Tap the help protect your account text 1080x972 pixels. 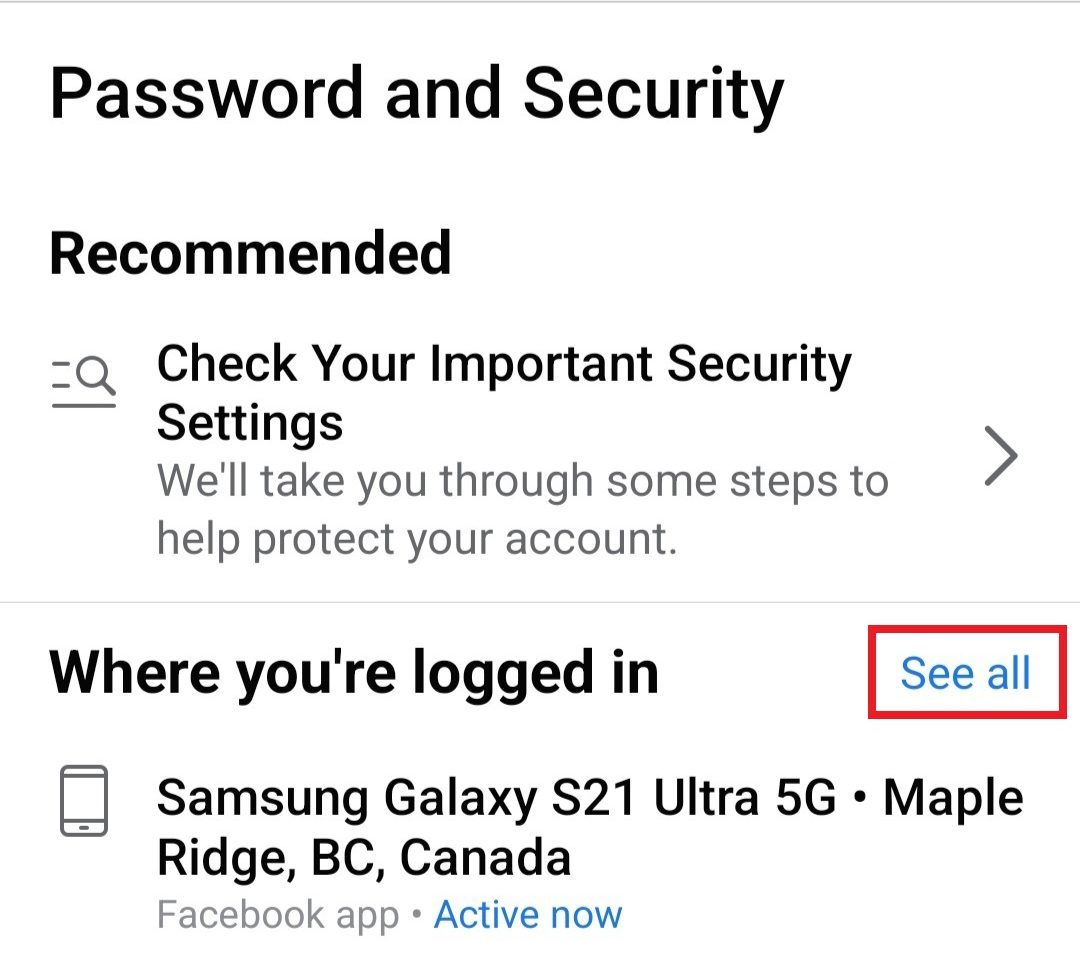417,538
